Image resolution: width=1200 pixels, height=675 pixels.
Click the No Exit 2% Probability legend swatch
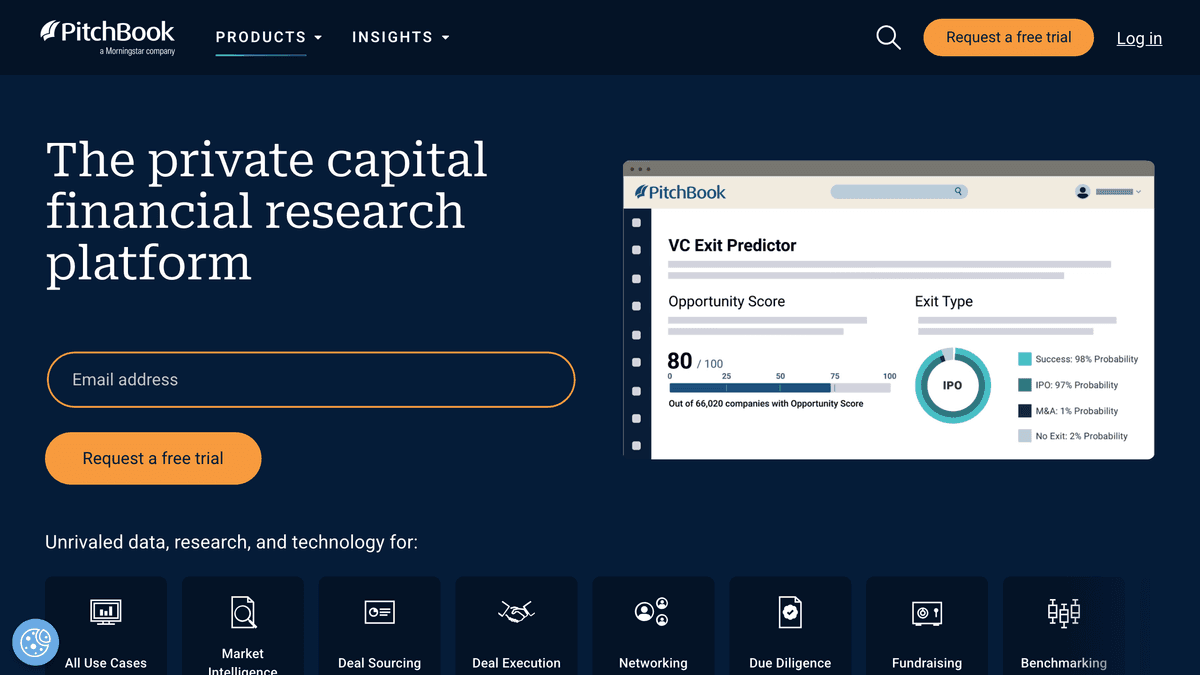click(x=1025, y=436)
